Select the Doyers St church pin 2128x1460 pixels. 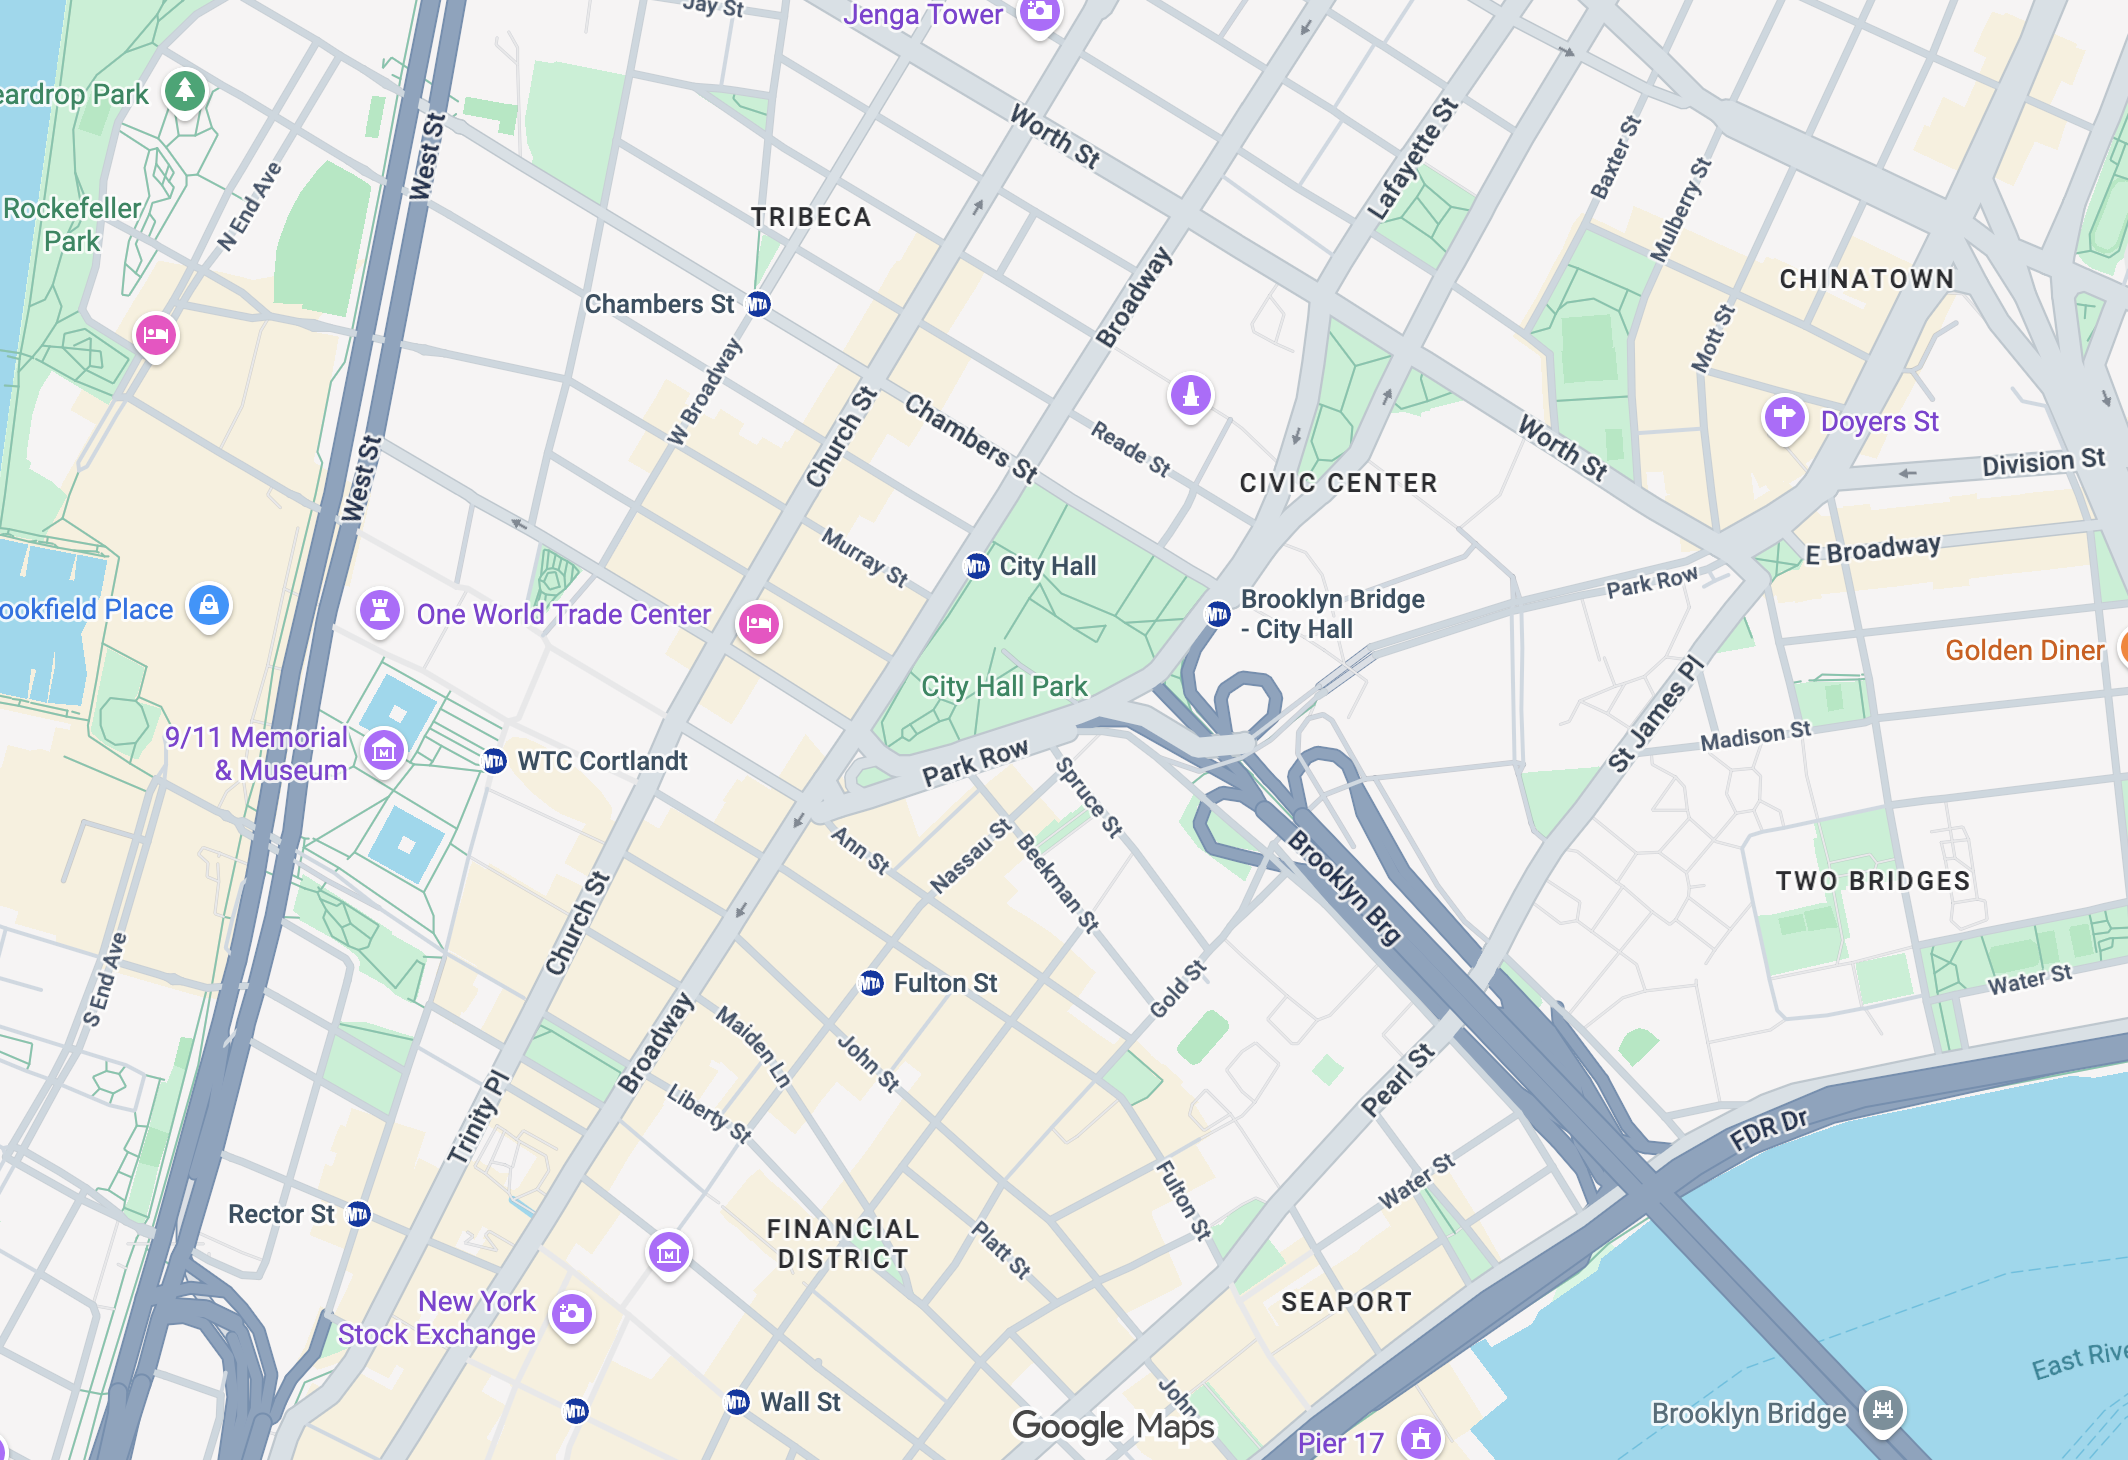coord(1784,417)
